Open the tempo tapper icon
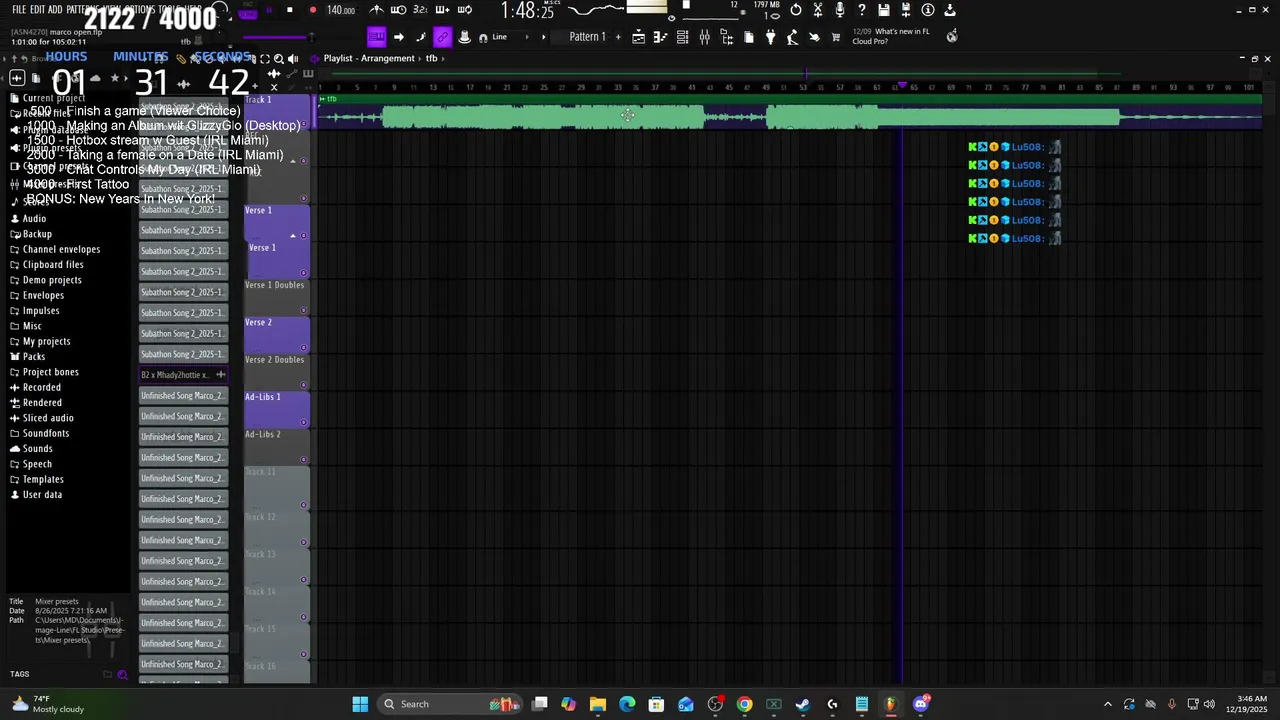Image resolution: width=1280 pixels, height=720 pixels. point(792,37)
